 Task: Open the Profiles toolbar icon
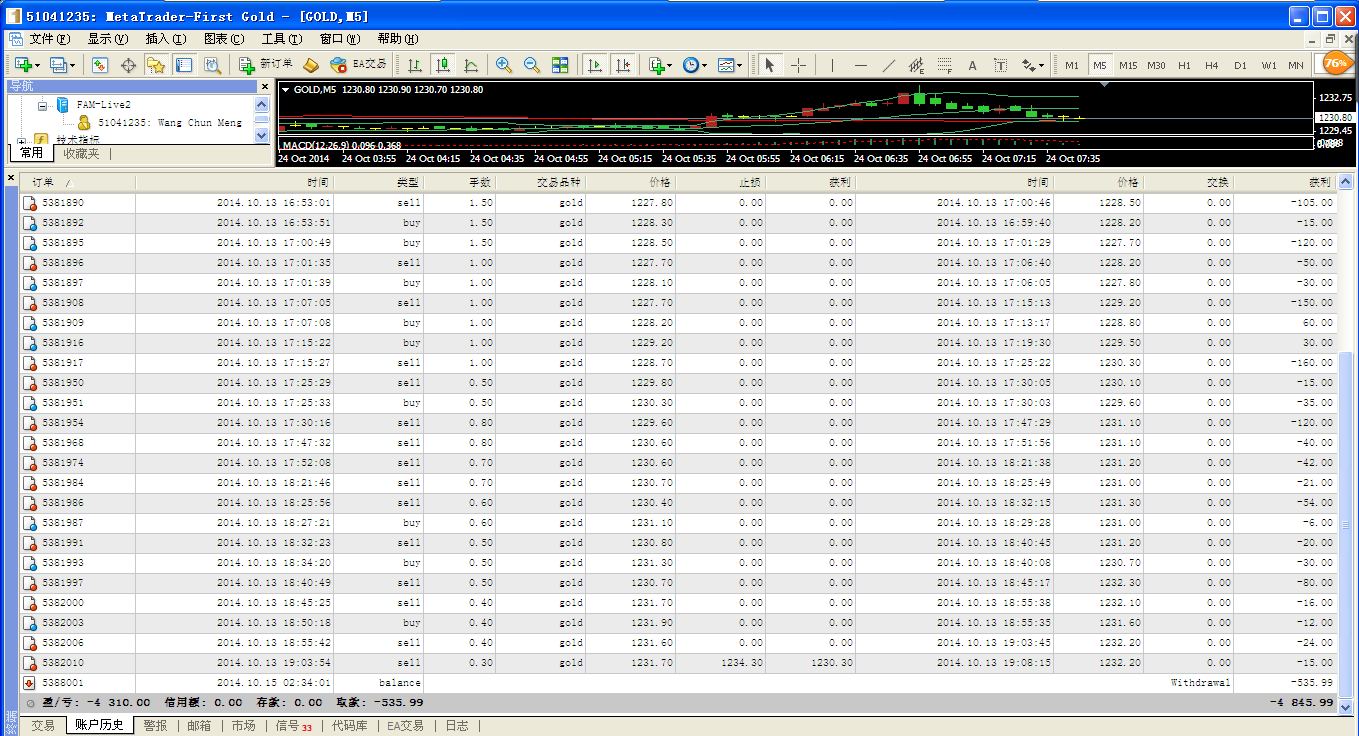pyautogui.click(x=61, y=65)
